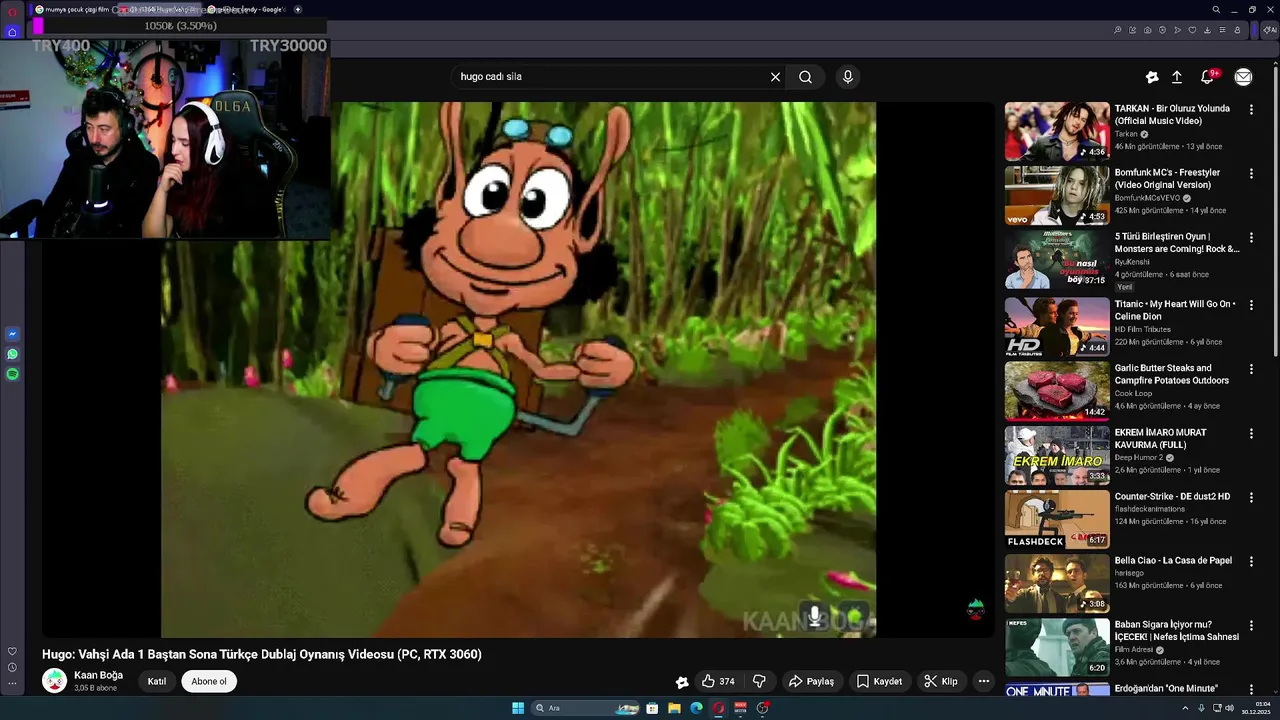Click downloads icon in address bar
This screenshot has height=720, width=1280.
[x=1207, y=30]
